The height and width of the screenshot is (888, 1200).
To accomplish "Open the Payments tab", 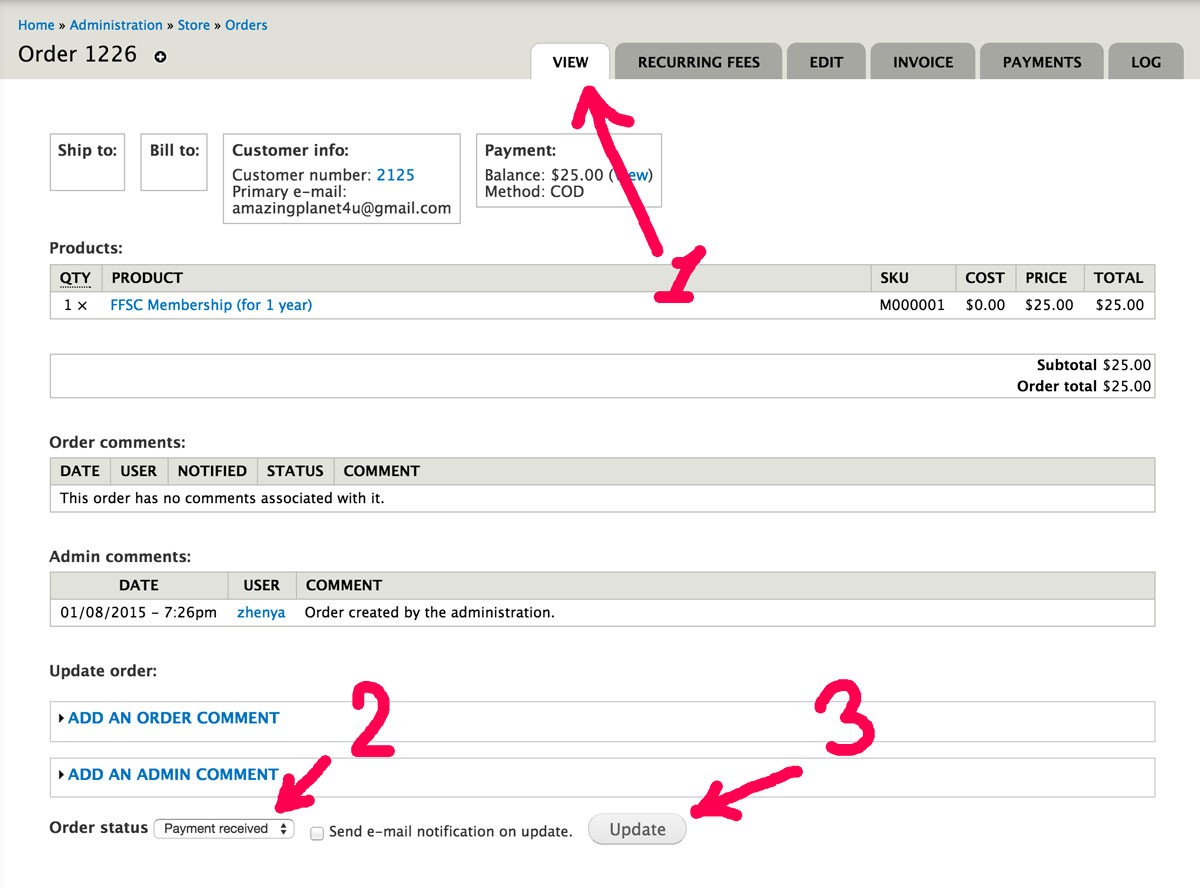I will tap(1042, 62).
